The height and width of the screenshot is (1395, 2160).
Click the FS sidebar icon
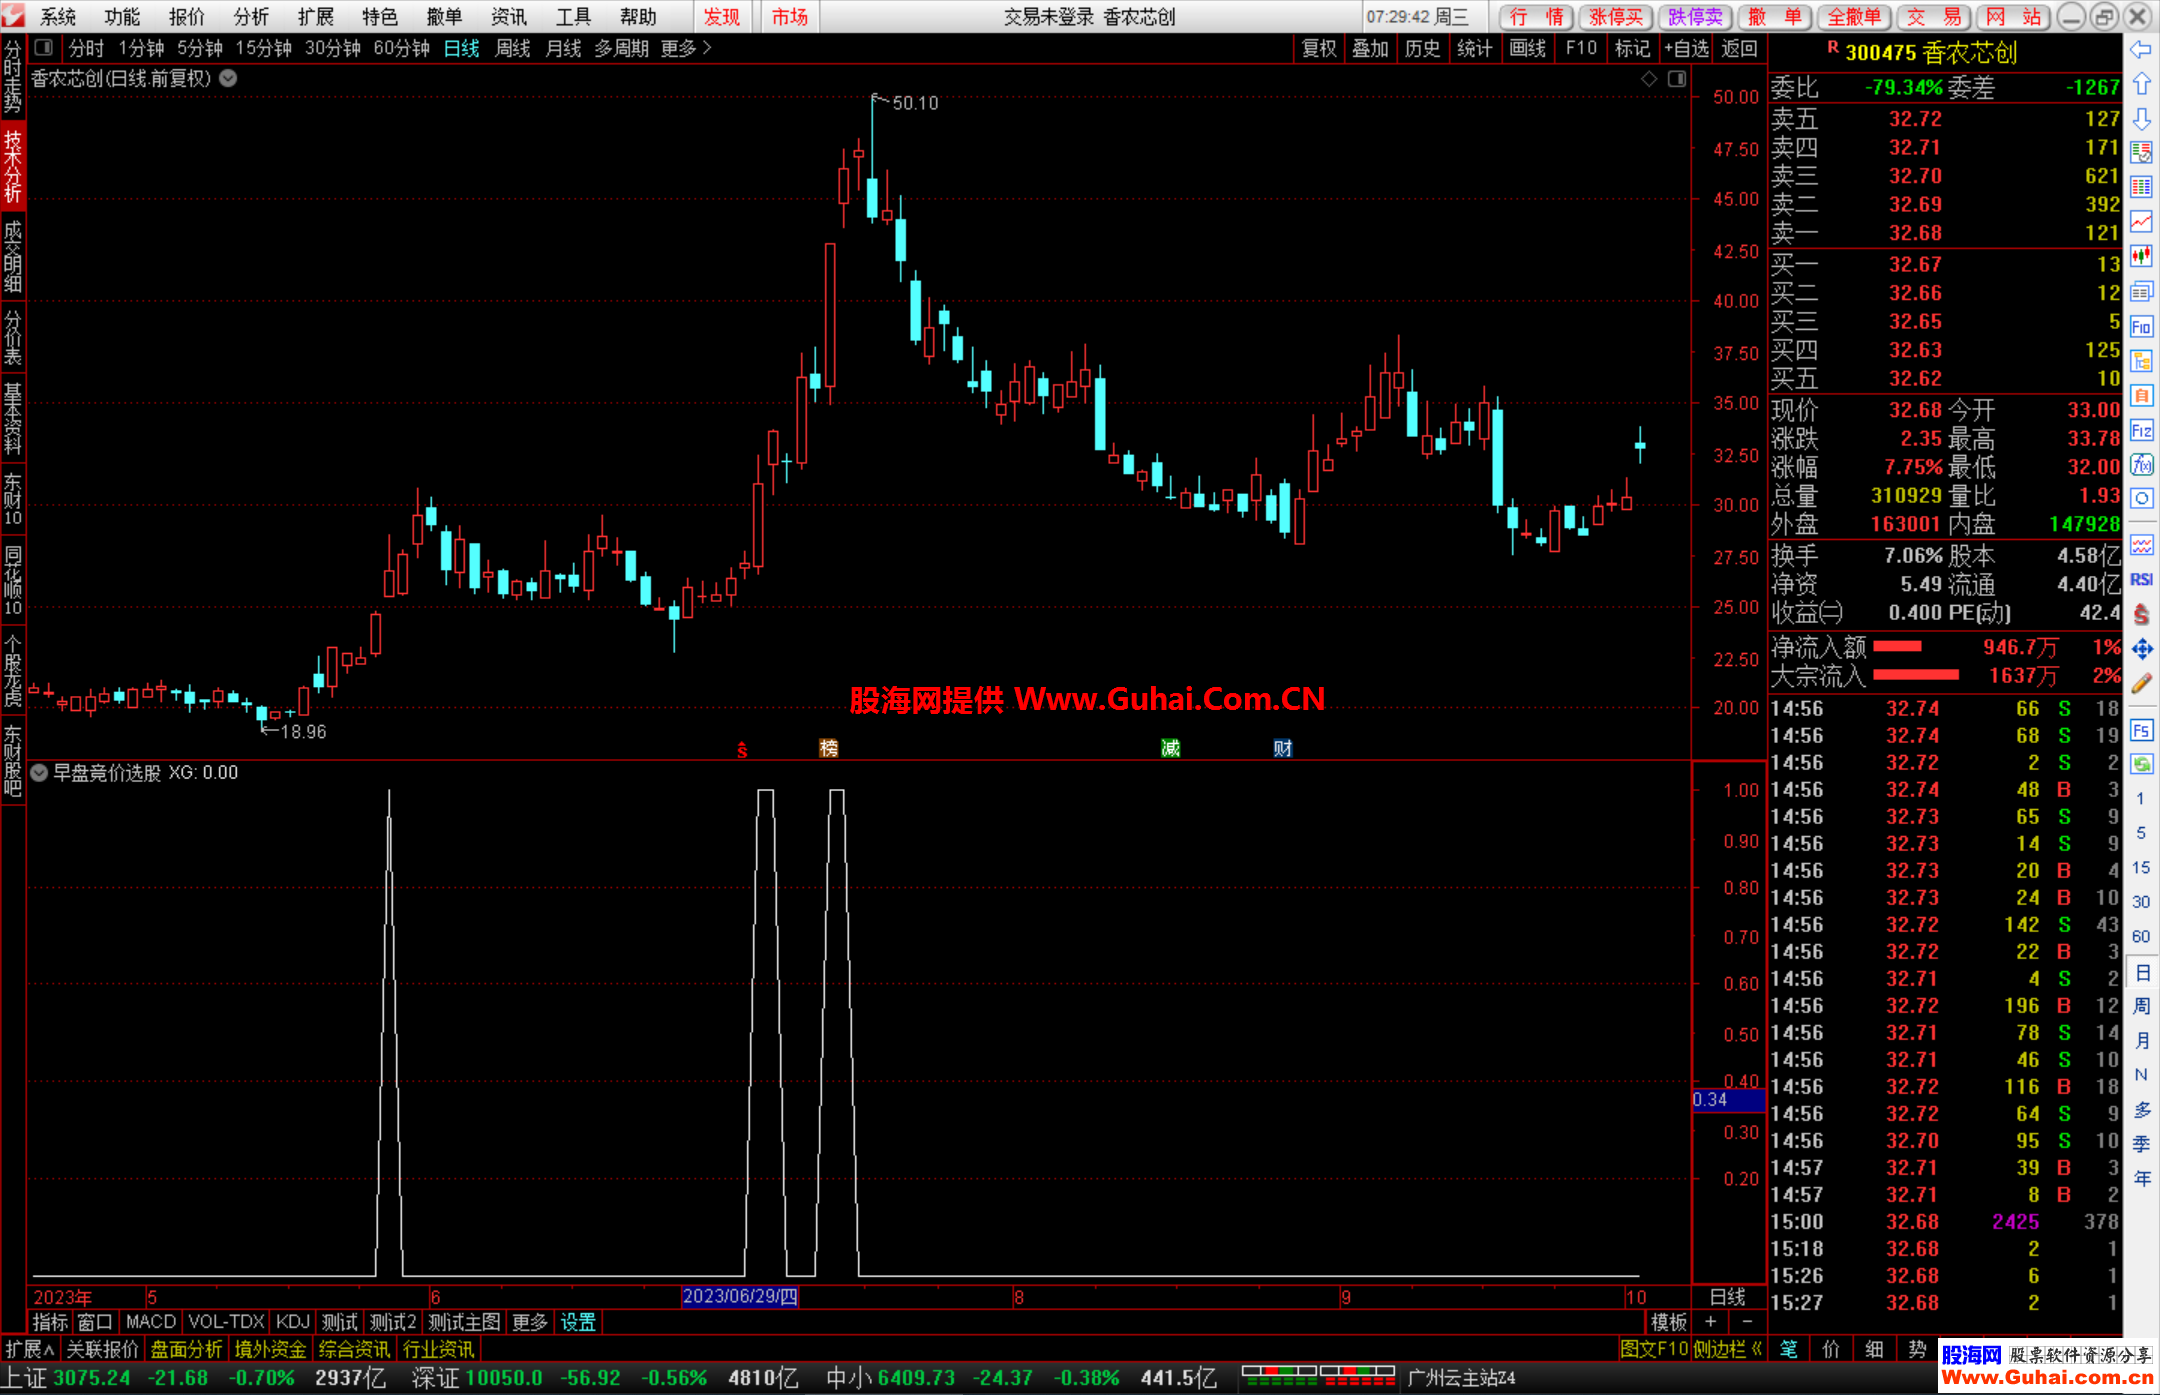point(2141,730)
